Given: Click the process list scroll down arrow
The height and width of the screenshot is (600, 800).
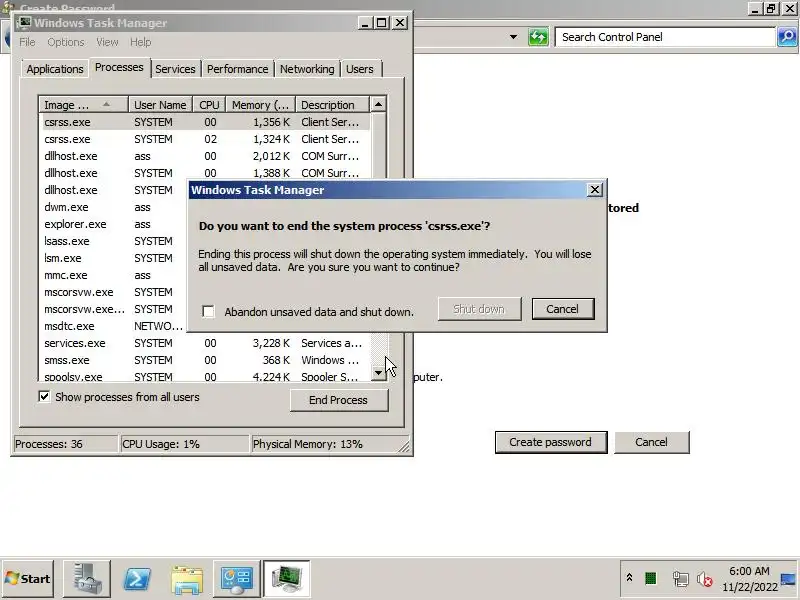Looking at the screenshot, I should pos(378,373).
